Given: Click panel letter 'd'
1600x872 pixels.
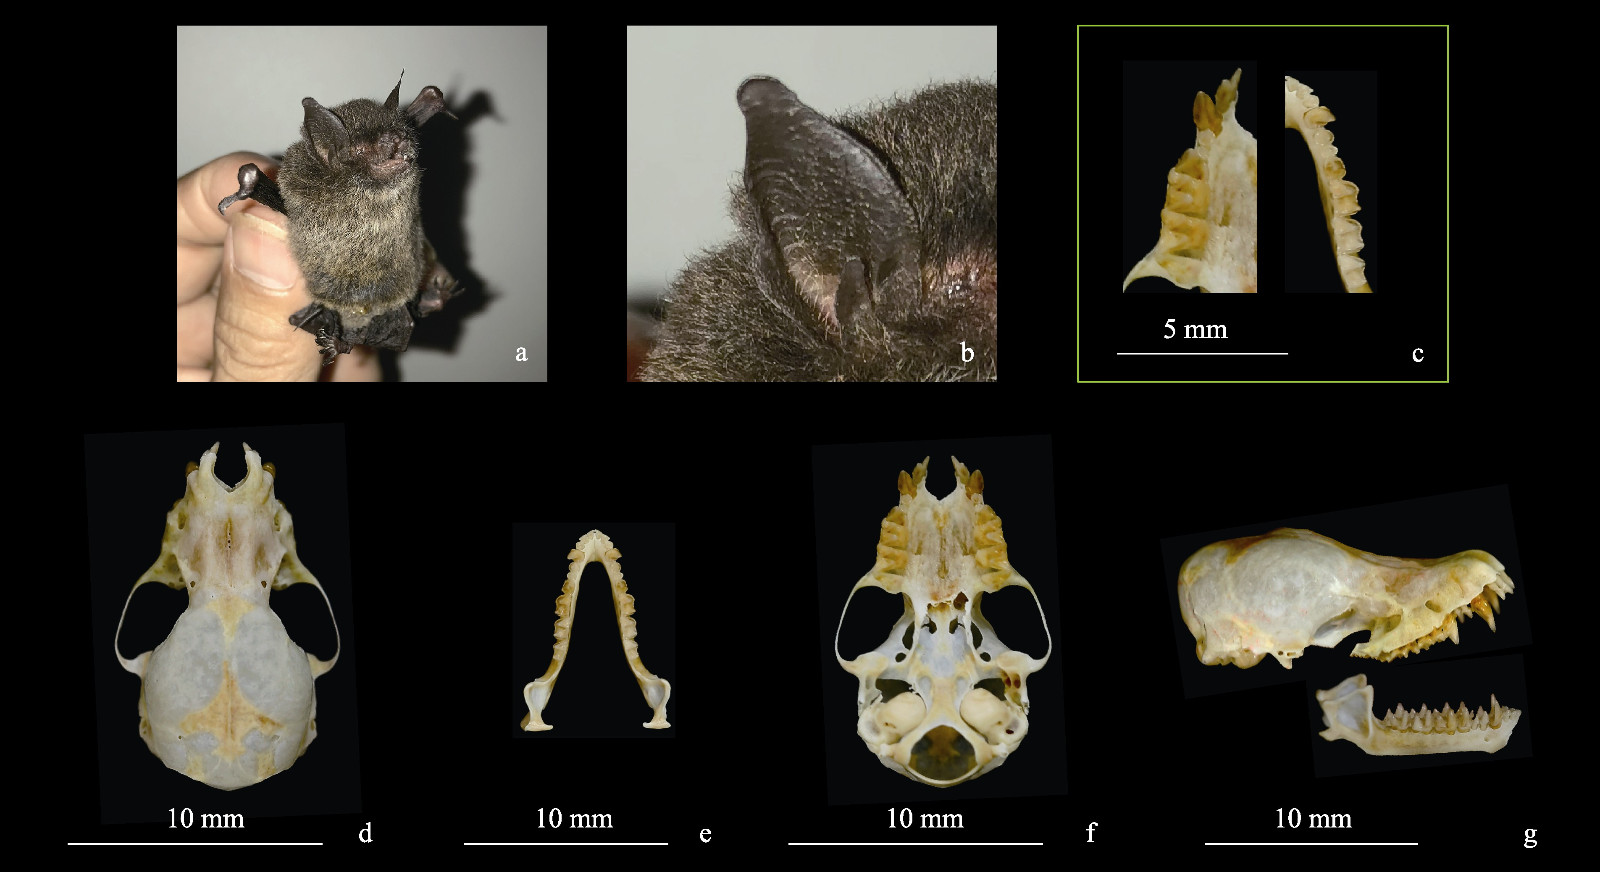Looking at the screenshot, I should (x=365, y=832).
